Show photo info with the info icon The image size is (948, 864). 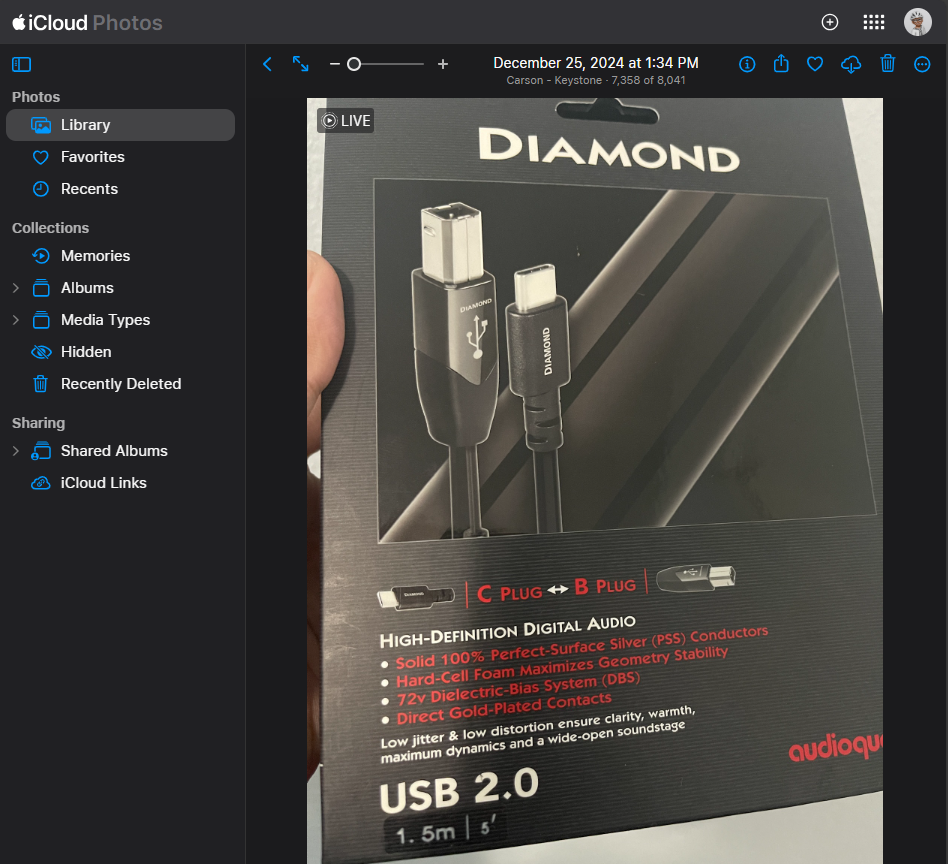[x=747, y=64]
